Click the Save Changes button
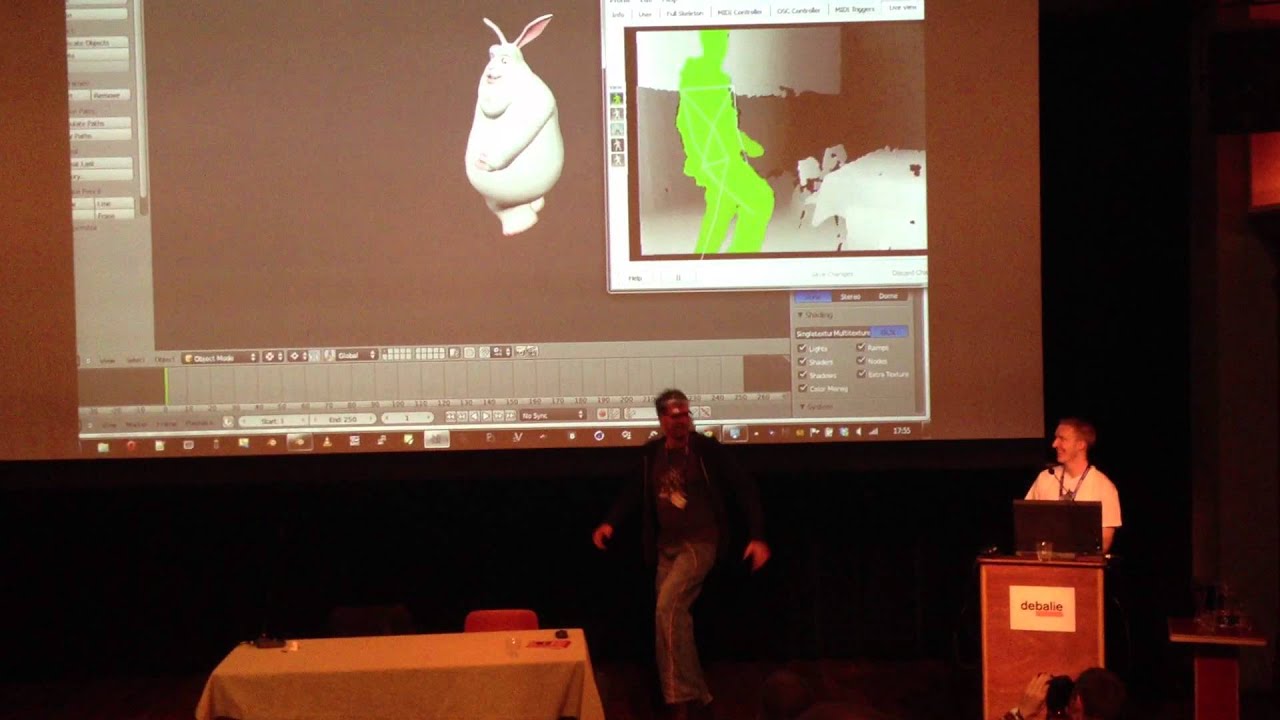 pos(832,274)
